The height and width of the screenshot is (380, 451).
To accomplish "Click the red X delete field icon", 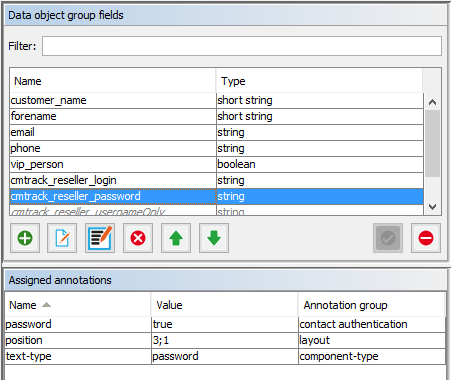I will (138, 238).
